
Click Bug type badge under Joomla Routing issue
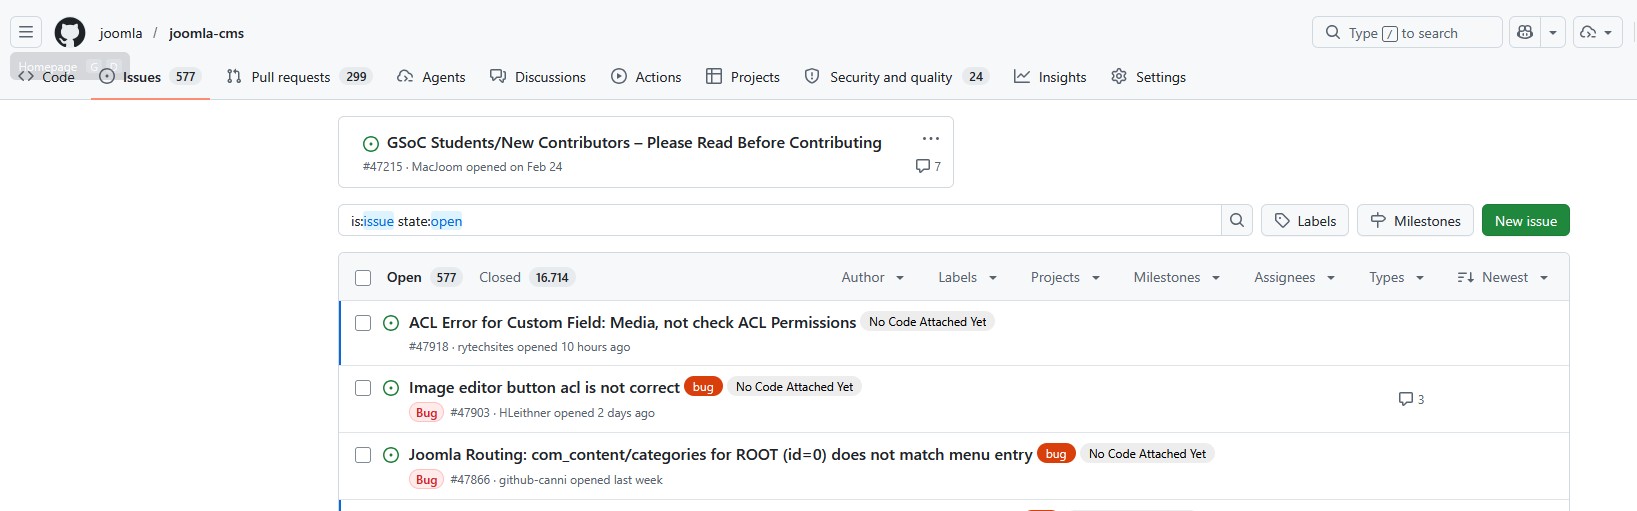pyautogui.click(x=426, y=480)
